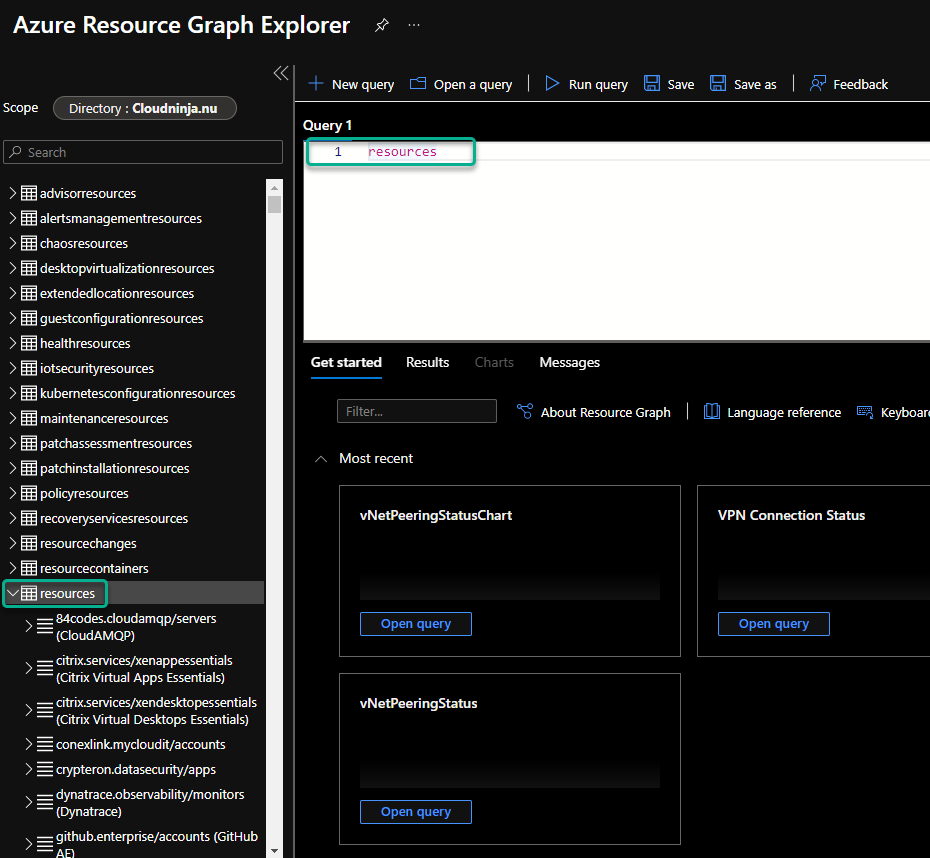Open query for vNetPeeringStatus
This screenshot has width=930, height=858.
(416, 812)
